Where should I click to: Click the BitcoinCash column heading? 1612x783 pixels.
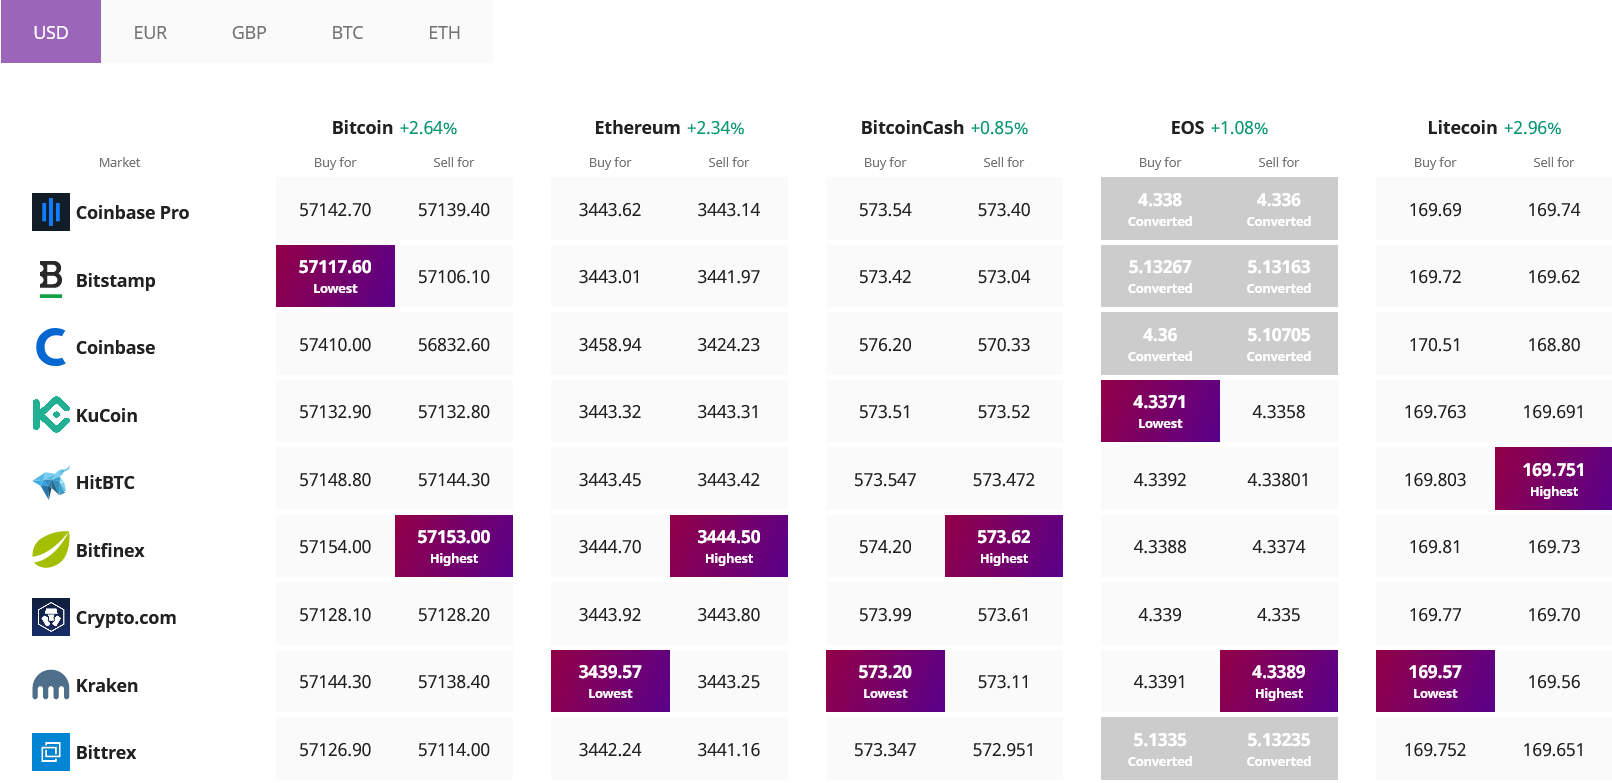tap(912, 128)
